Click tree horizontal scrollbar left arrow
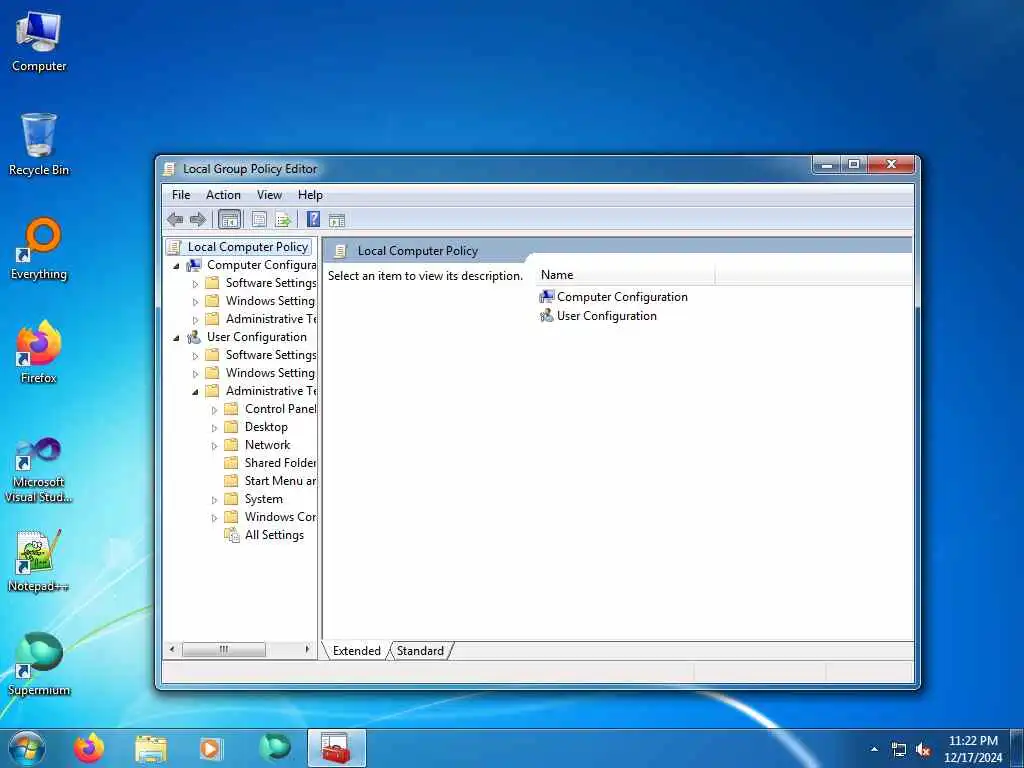1024x768 pixels. pos(172,649)
